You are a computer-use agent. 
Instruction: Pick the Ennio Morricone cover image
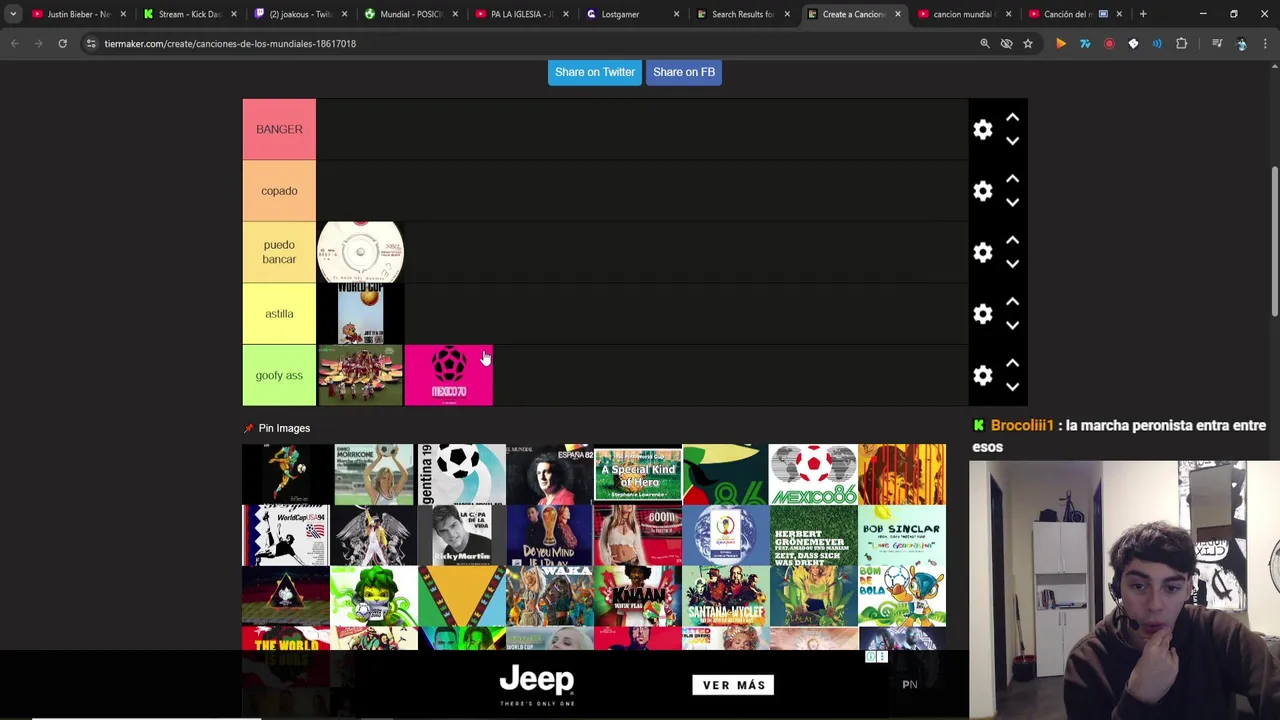click(373, 474)
